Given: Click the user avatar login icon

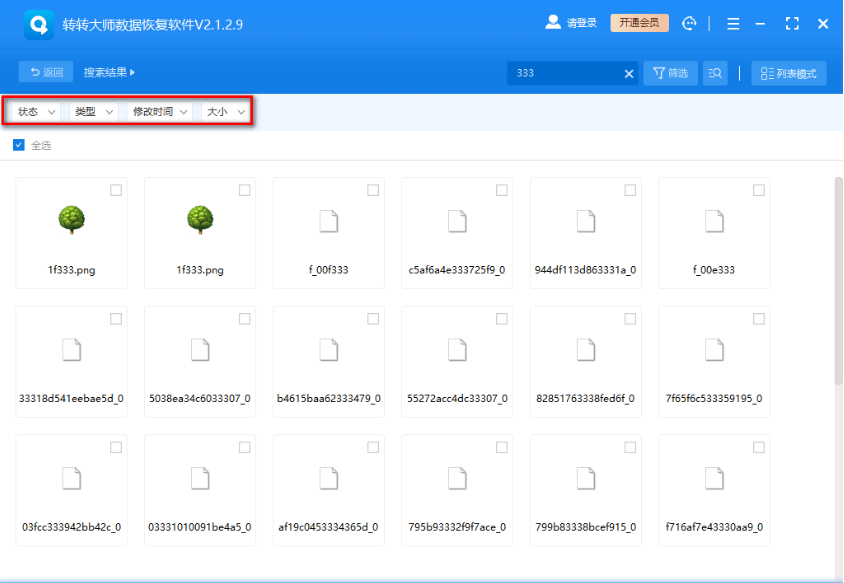Looking at the screenshot, I should [x=553, y=22].
